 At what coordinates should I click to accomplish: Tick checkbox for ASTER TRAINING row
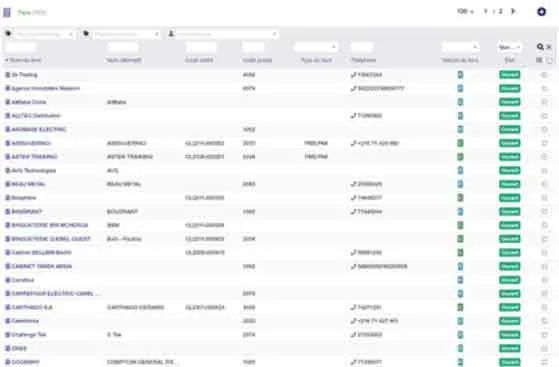(544, 157)
